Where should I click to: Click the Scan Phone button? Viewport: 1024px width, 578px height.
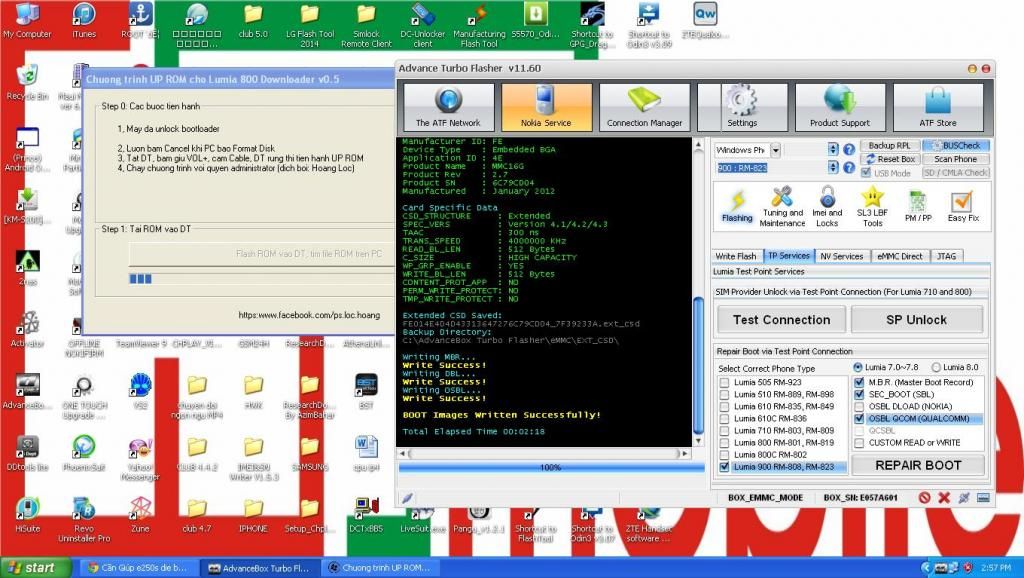click(x=955, y=159)
